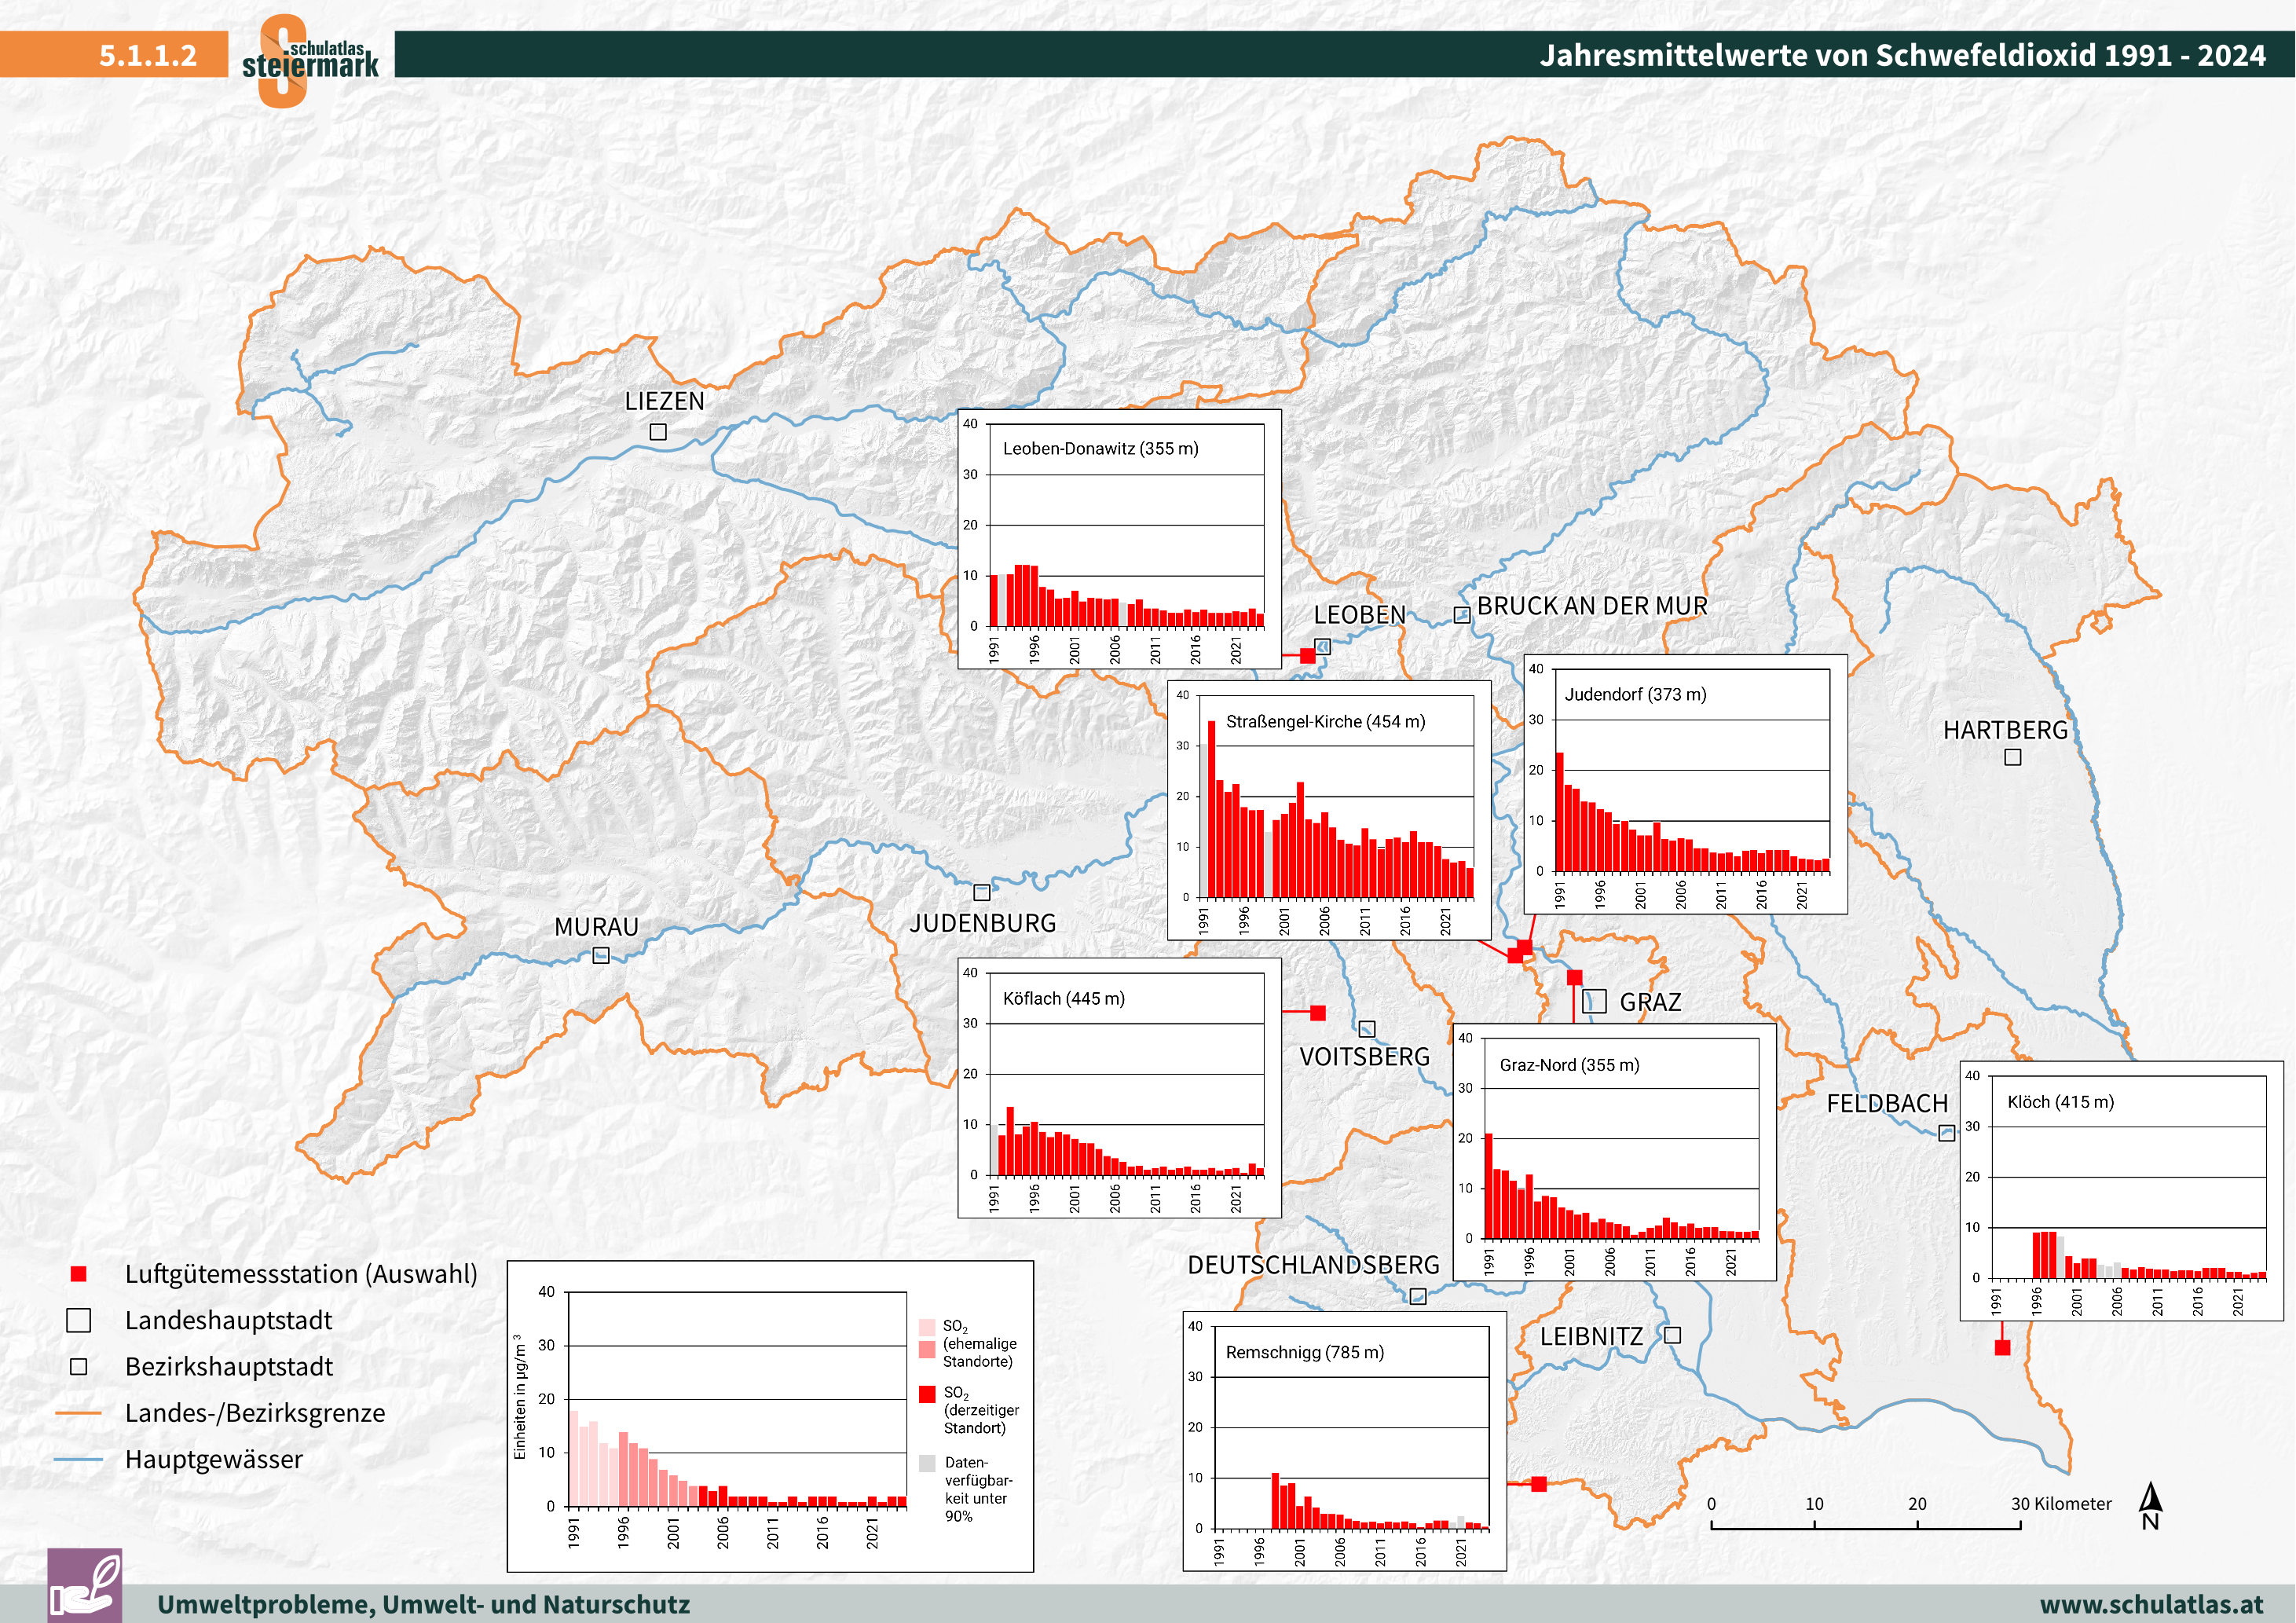Click the Umweltprobleme, Umwelt- und Naturschutz footer text

423,1604
